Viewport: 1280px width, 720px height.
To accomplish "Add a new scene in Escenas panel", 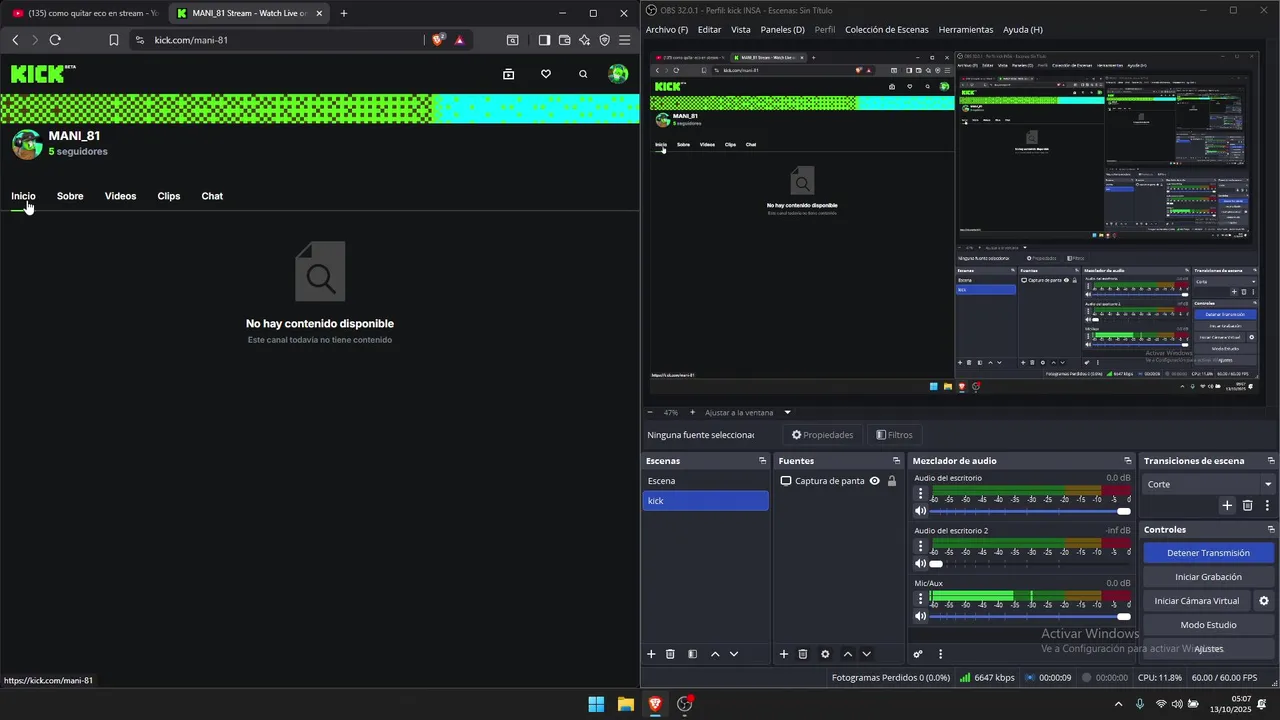I will [x=651, y=654].
